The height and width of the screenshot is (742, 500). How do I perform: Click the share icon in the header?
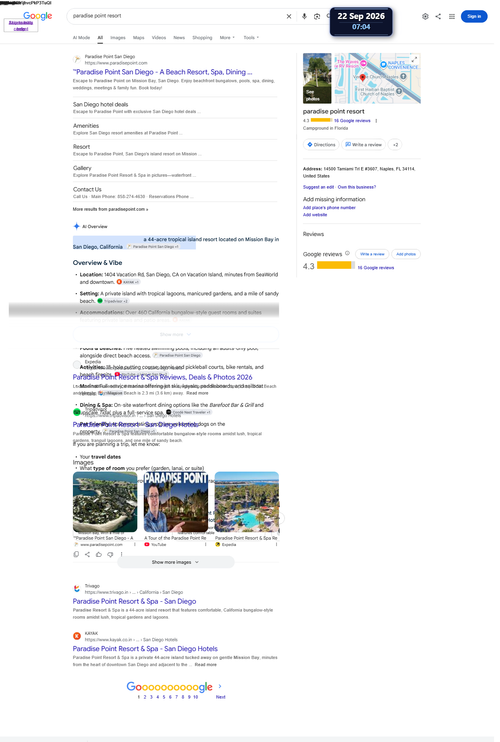[438, 16]
